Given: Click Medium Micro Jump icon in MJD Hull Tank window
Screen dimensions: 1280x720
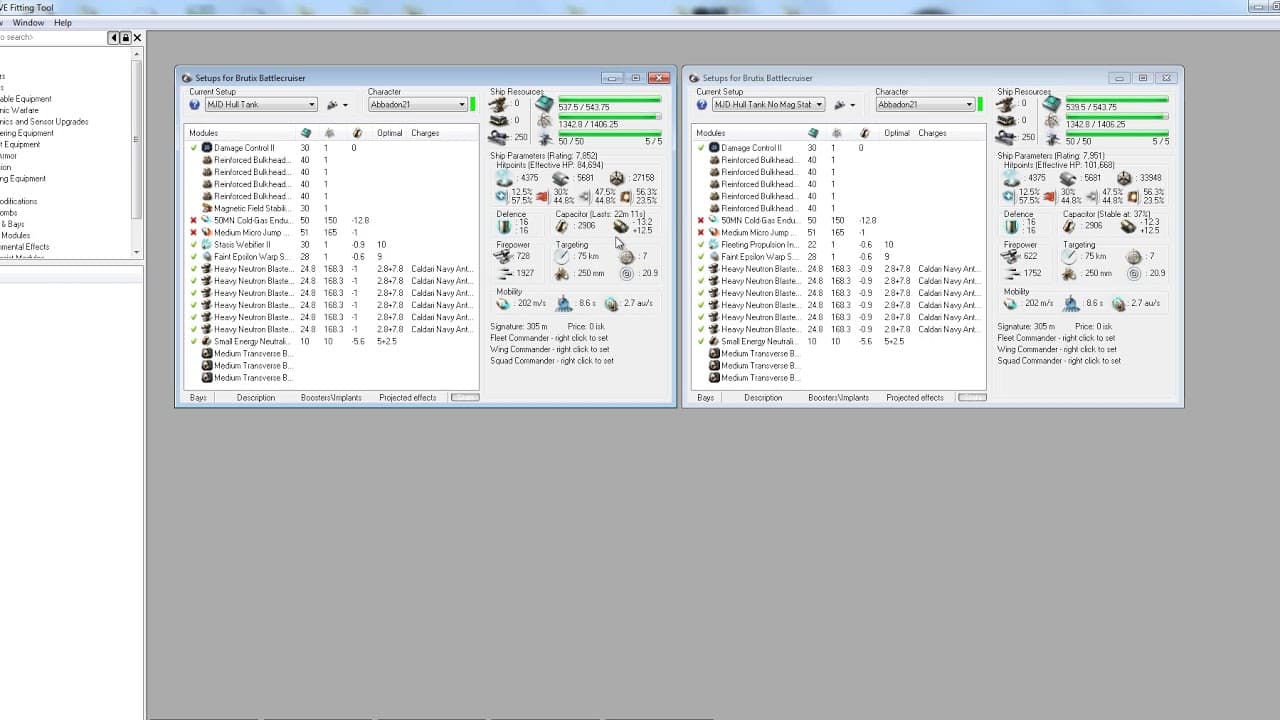Looking at the screenshot, I should point(207,232).
